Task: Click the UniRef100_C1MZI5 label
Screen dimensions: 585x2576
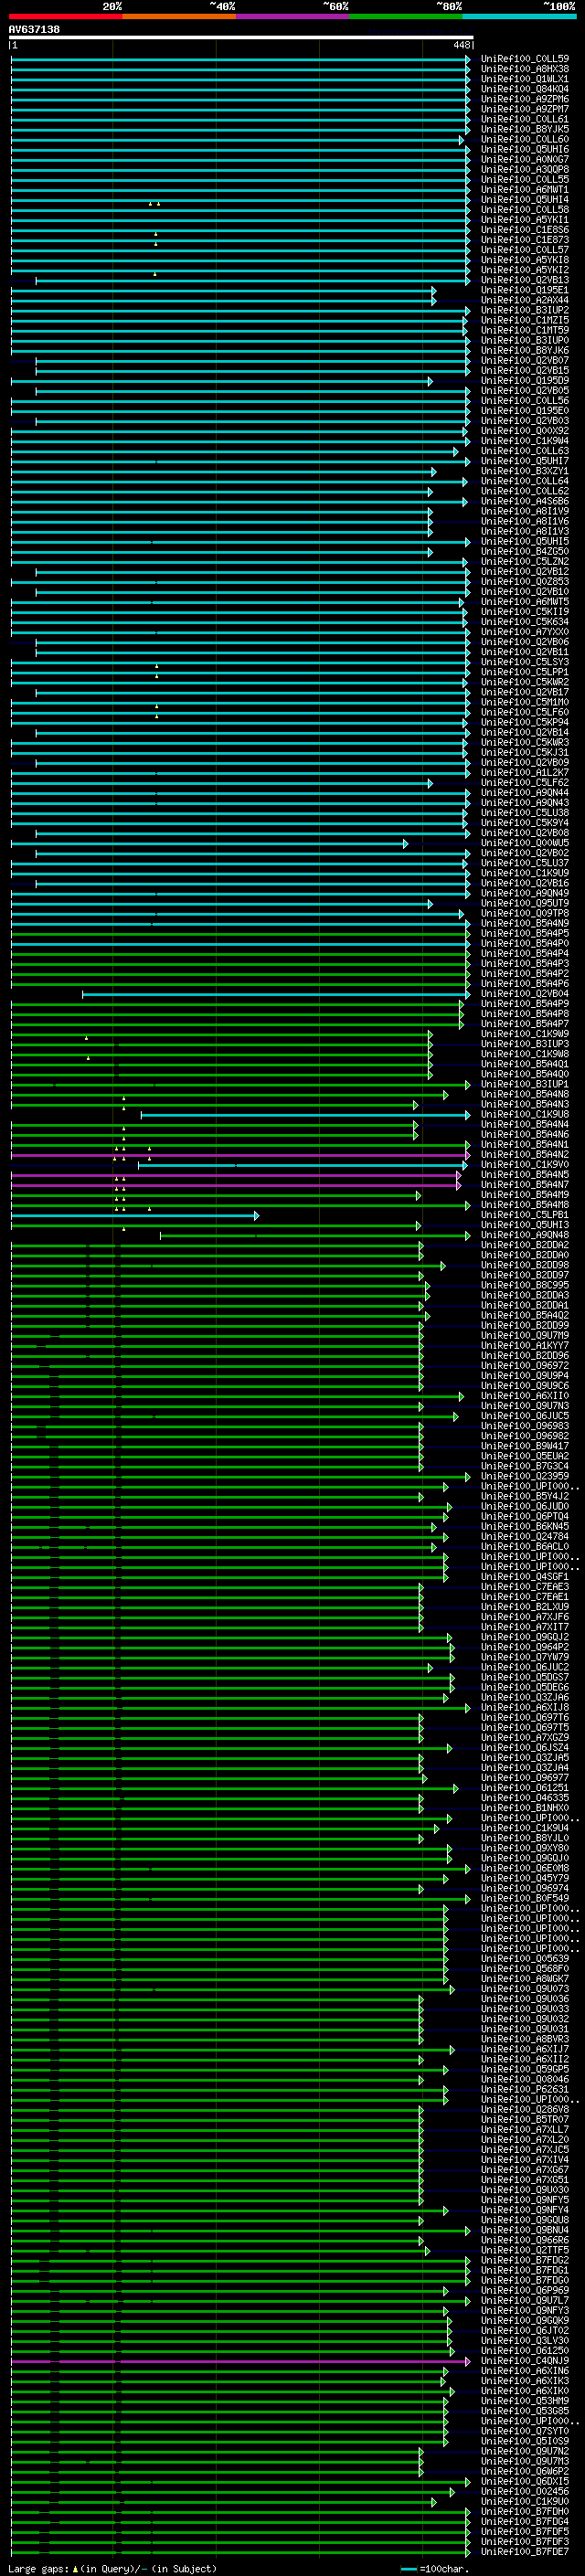Action: click(524, 320)
